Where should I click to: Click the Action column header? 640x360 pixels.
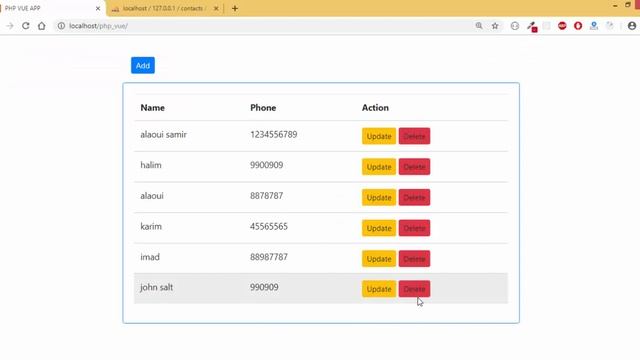(375, 108)
